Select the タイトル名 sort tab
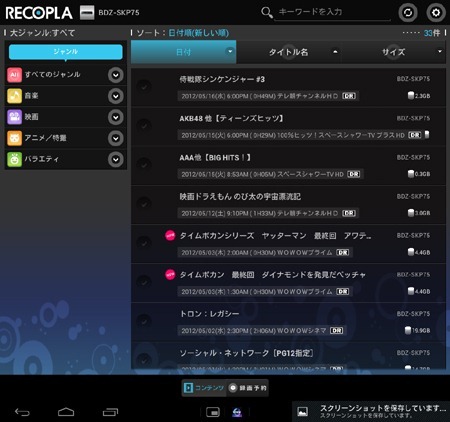 coord(289,52)
